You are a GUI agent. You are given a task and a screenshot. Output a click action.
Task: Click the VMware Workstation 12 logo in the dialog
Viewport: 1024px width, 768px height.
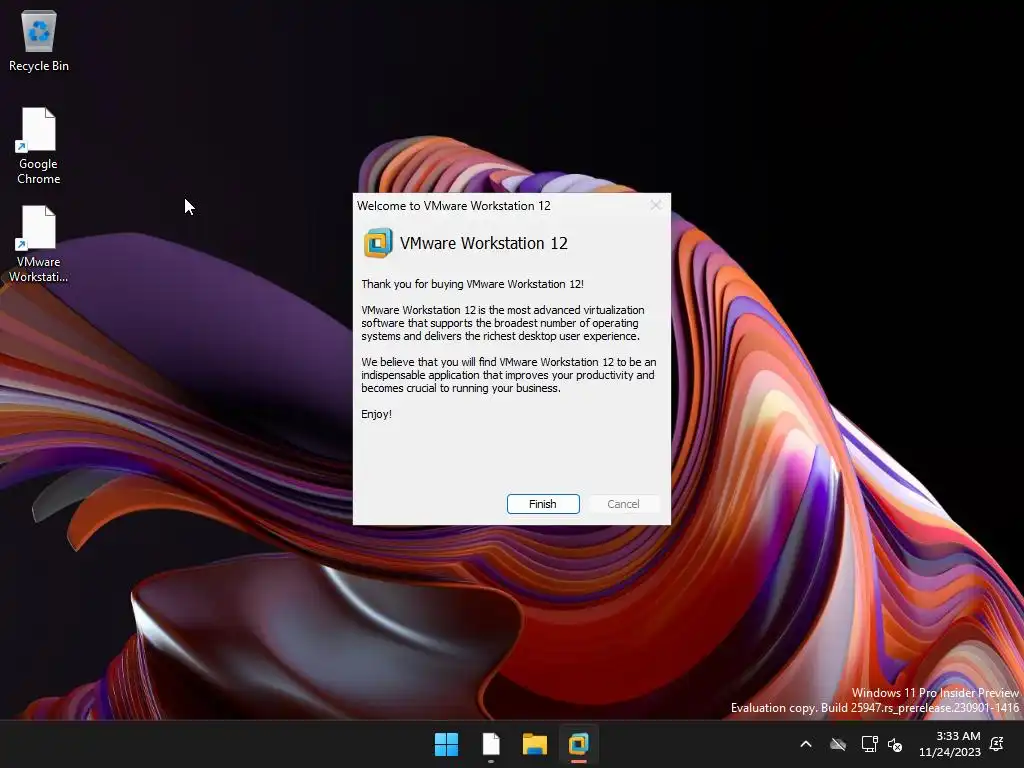[x=378, y=243]
